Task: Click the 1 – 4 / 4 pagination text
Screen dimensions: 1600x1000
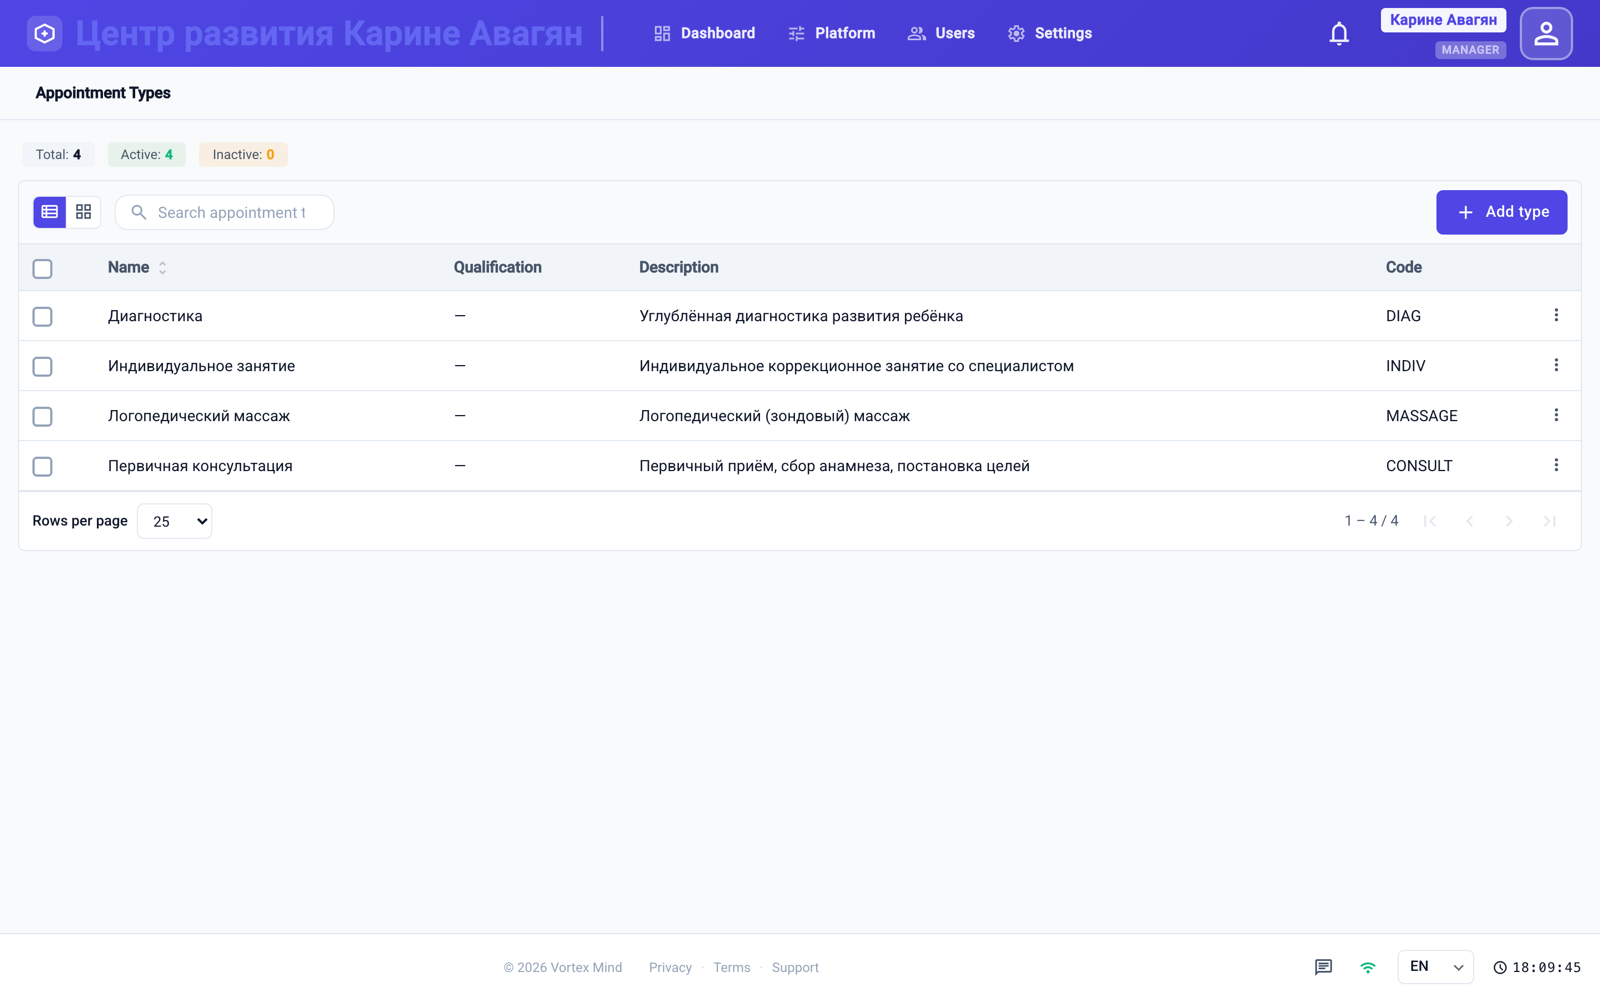Action: [x=1371, y=521]
